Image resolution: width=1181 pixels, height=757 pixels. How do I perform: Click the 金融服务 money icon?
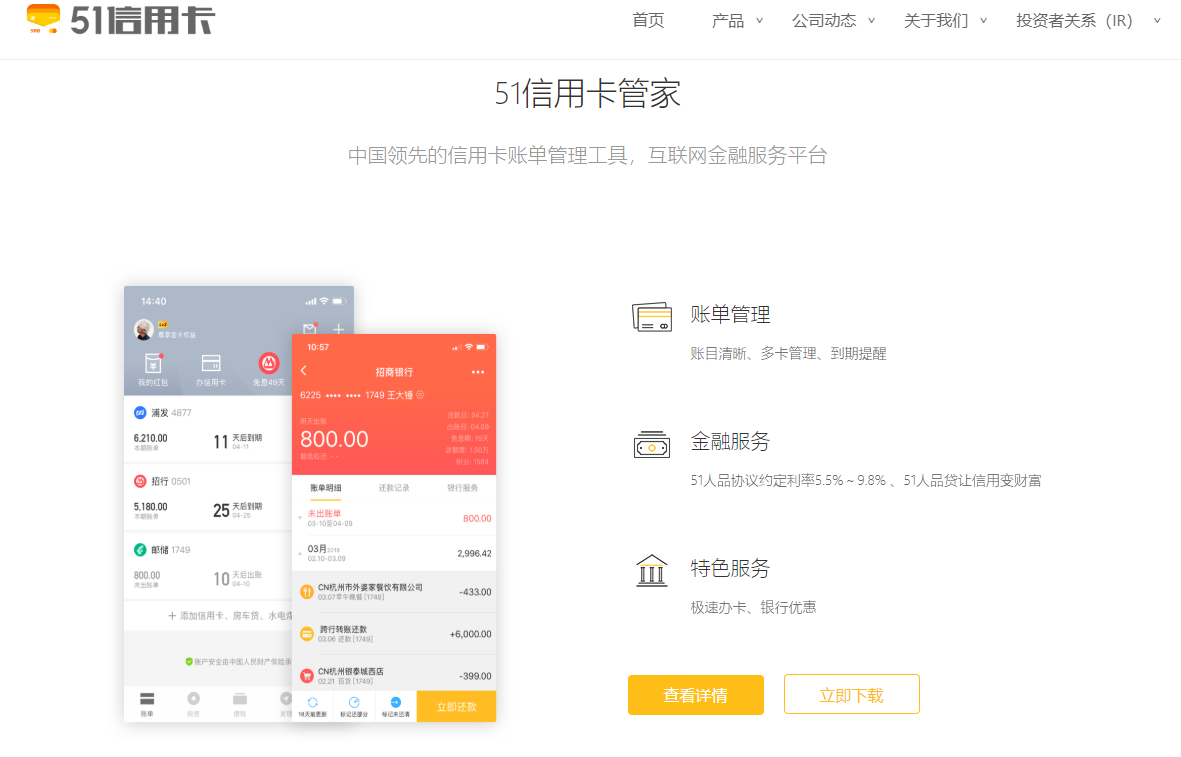652,444
